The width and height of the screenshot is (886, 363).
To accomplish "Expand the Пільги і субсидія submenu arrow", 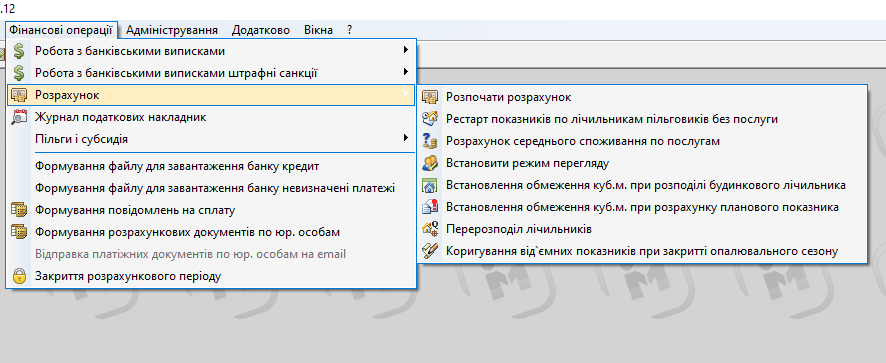I will pyautogui.click(x=406, y=137).
